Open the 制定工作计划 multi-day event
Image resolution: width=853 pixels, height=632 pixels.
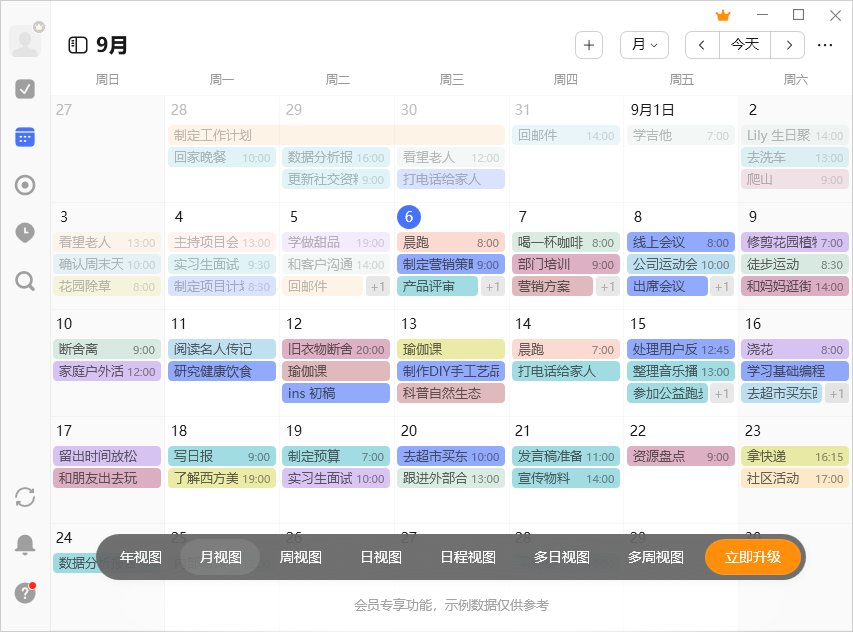(x=336, y=135)
